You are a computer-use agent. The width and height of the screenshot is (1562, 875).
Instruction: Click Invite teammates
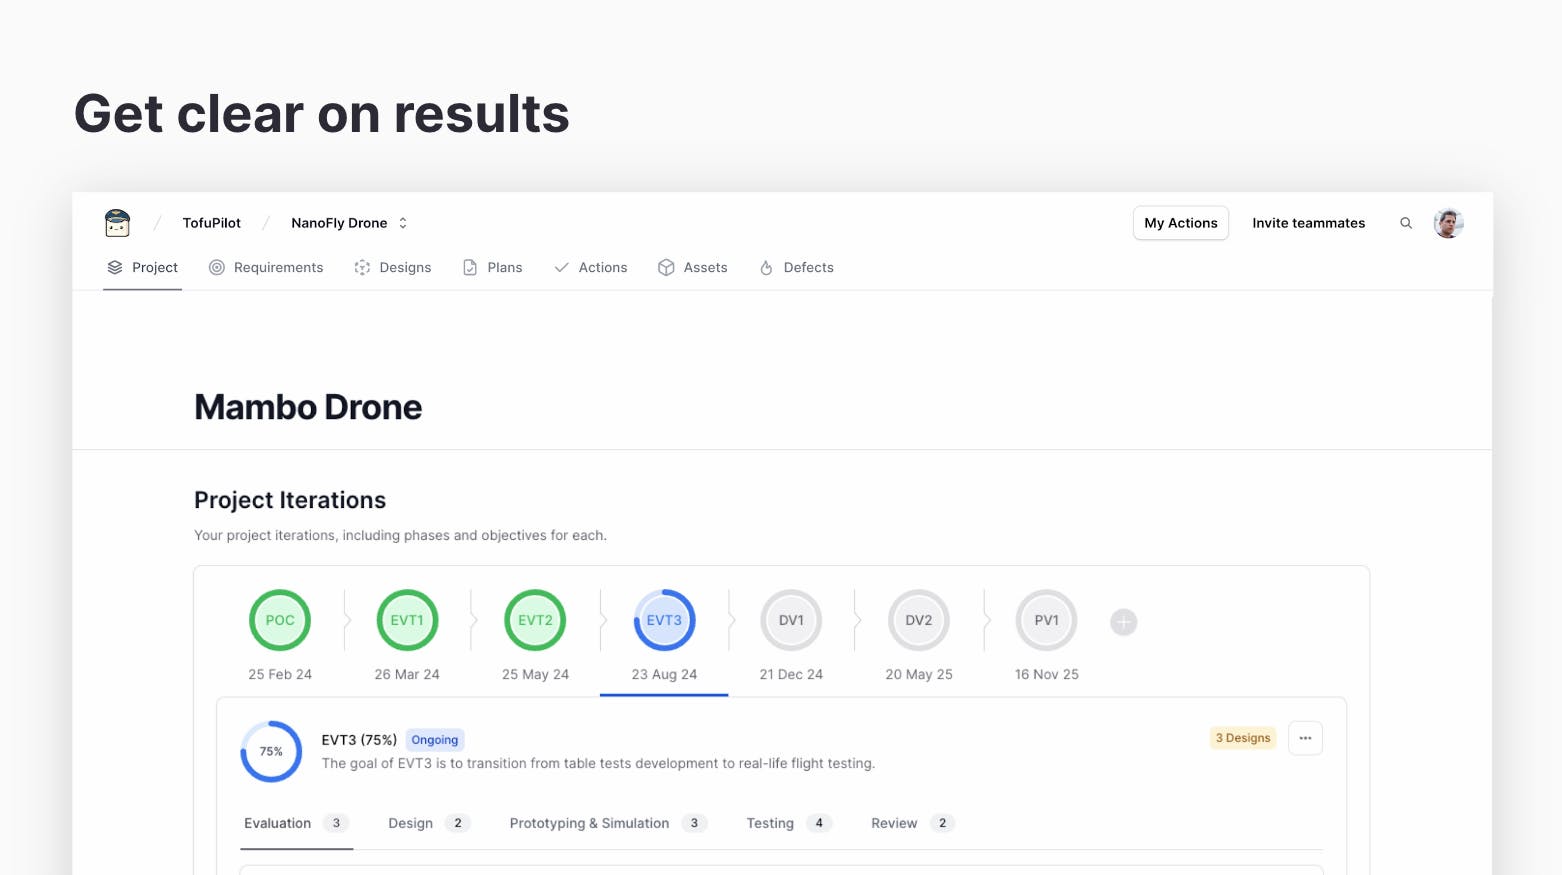pos(1308,223)
